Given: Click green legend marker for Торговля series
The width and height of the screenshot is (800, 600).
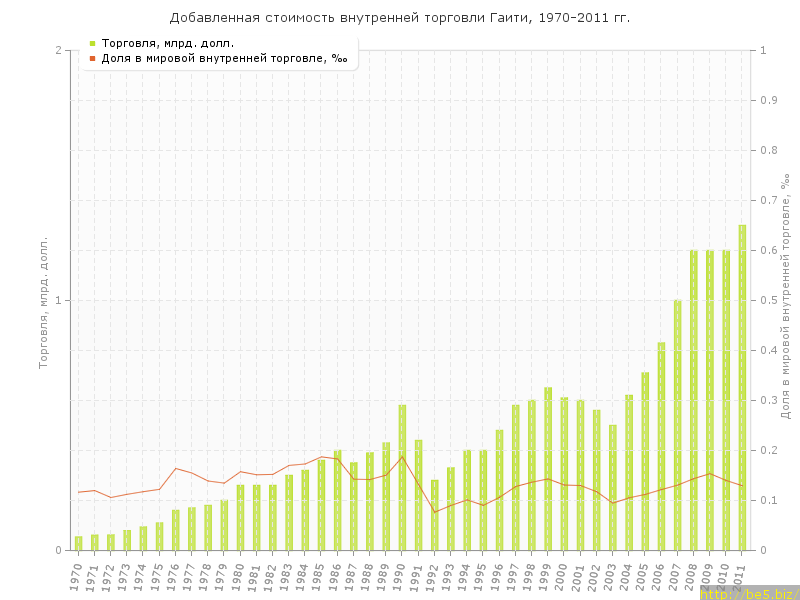Looking at the screenshot, I should point(93,43).
